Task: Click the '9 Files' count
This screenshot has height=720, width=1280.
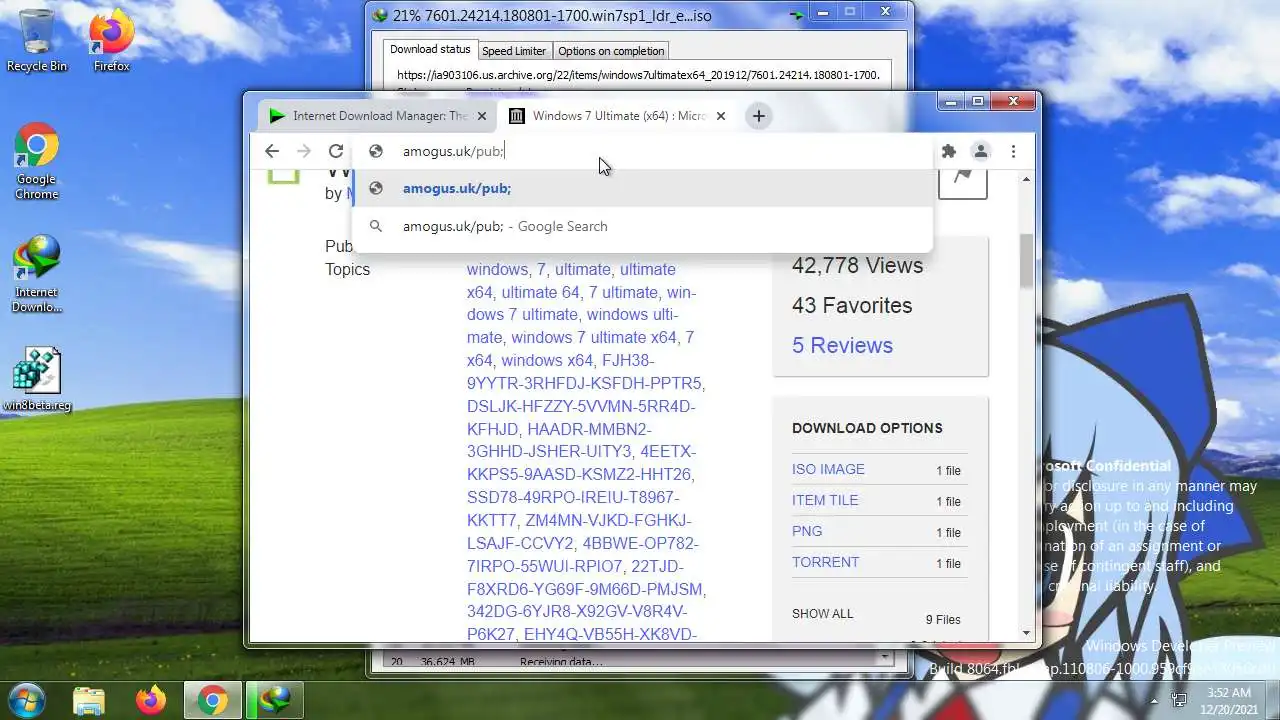Action: coord(943,620)
